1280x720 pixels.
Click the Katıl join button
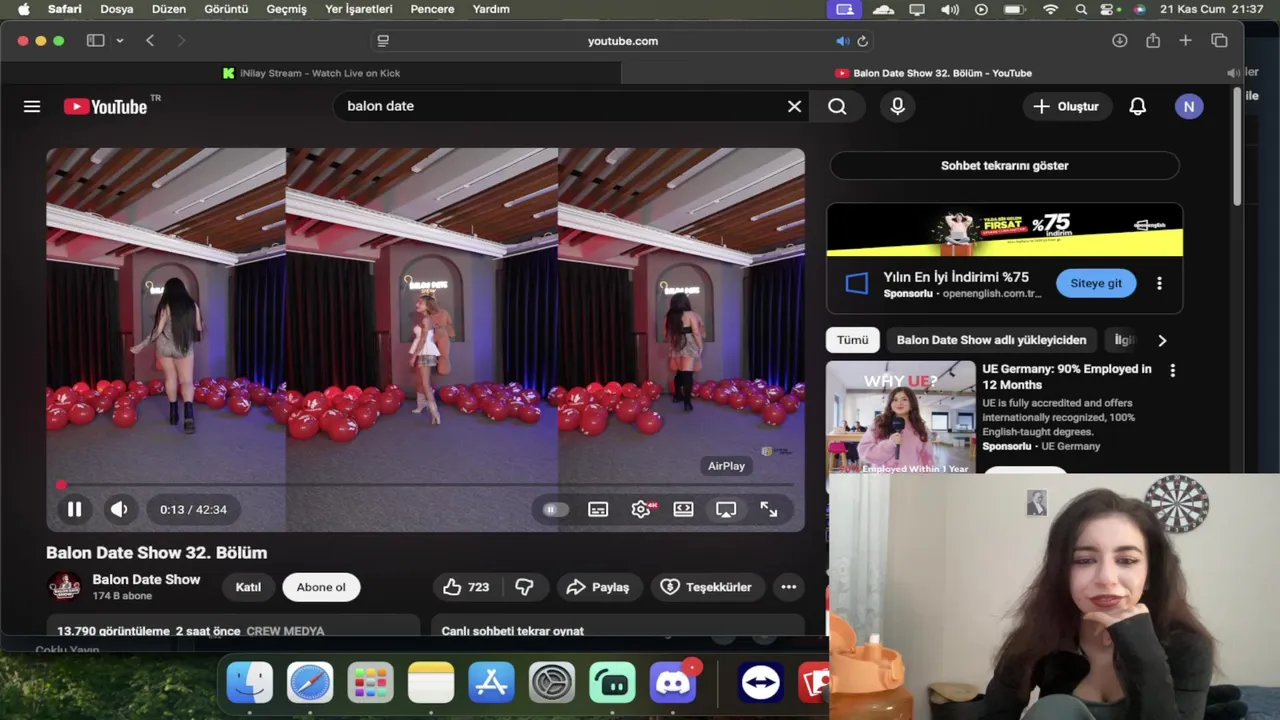pyautogui.click(x=248, y=587)
